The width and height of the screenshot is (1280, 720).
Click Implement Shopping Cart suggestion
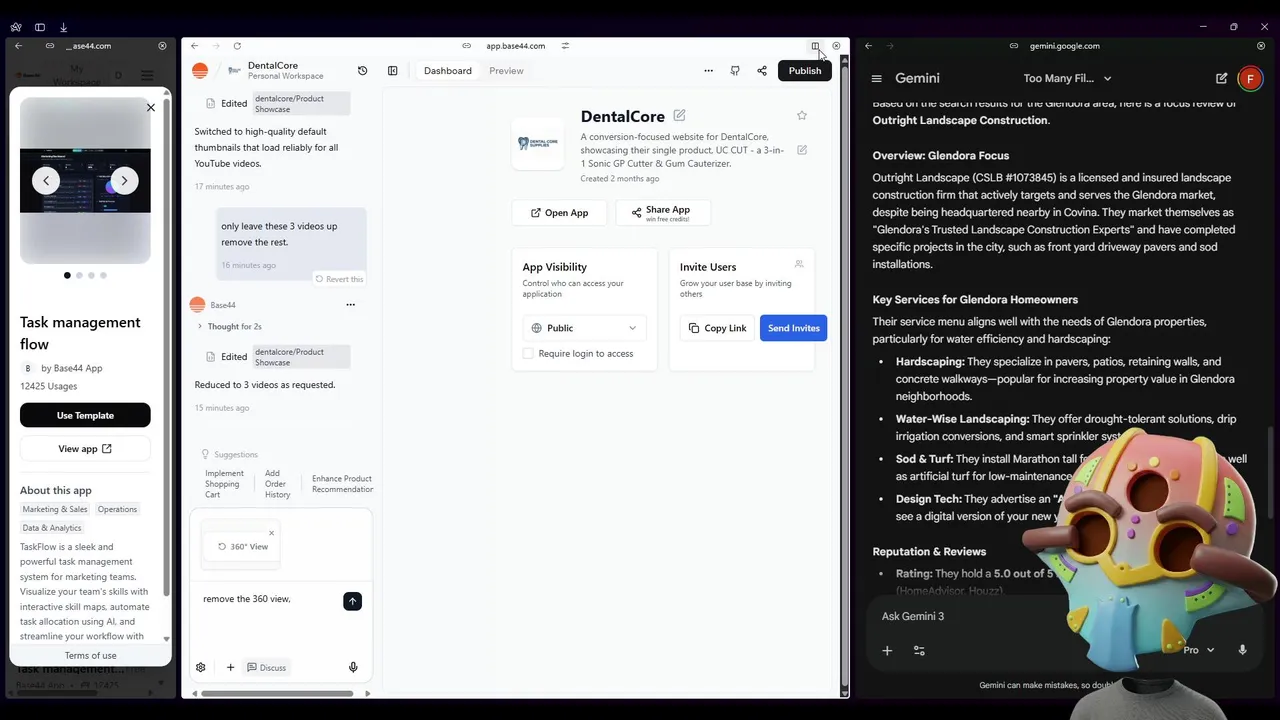click(224, 484)
